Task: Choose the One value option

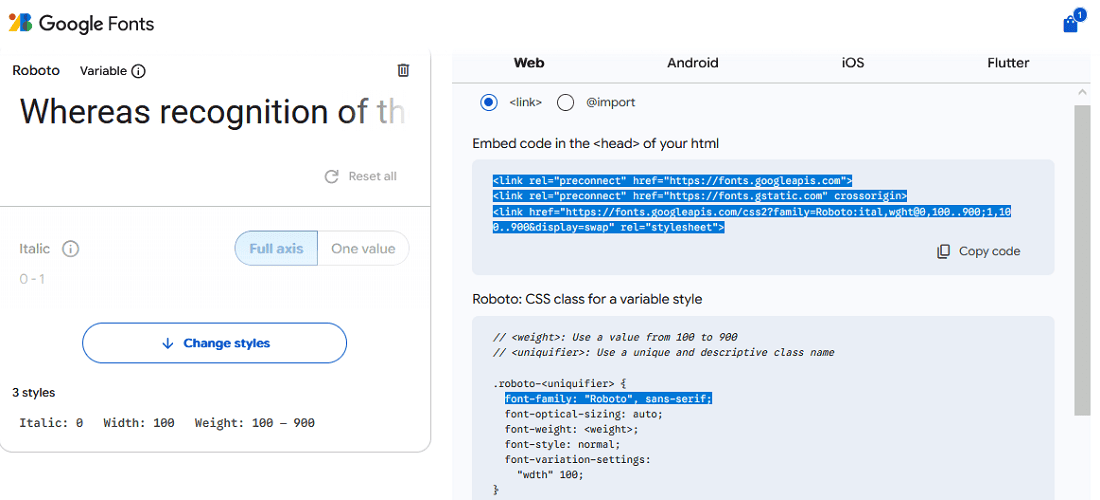Action: tap(363, 248)
